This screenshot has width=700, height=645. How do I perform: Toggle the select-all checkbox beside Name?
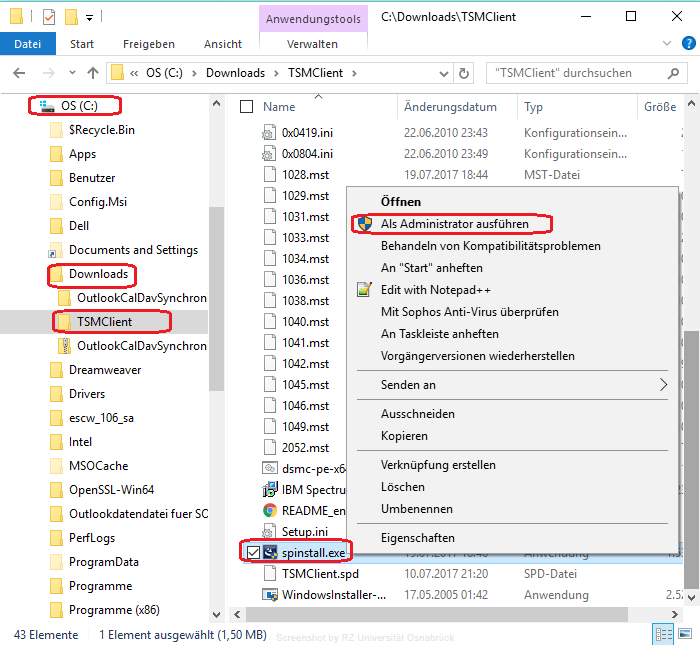[x=247, y=107]
